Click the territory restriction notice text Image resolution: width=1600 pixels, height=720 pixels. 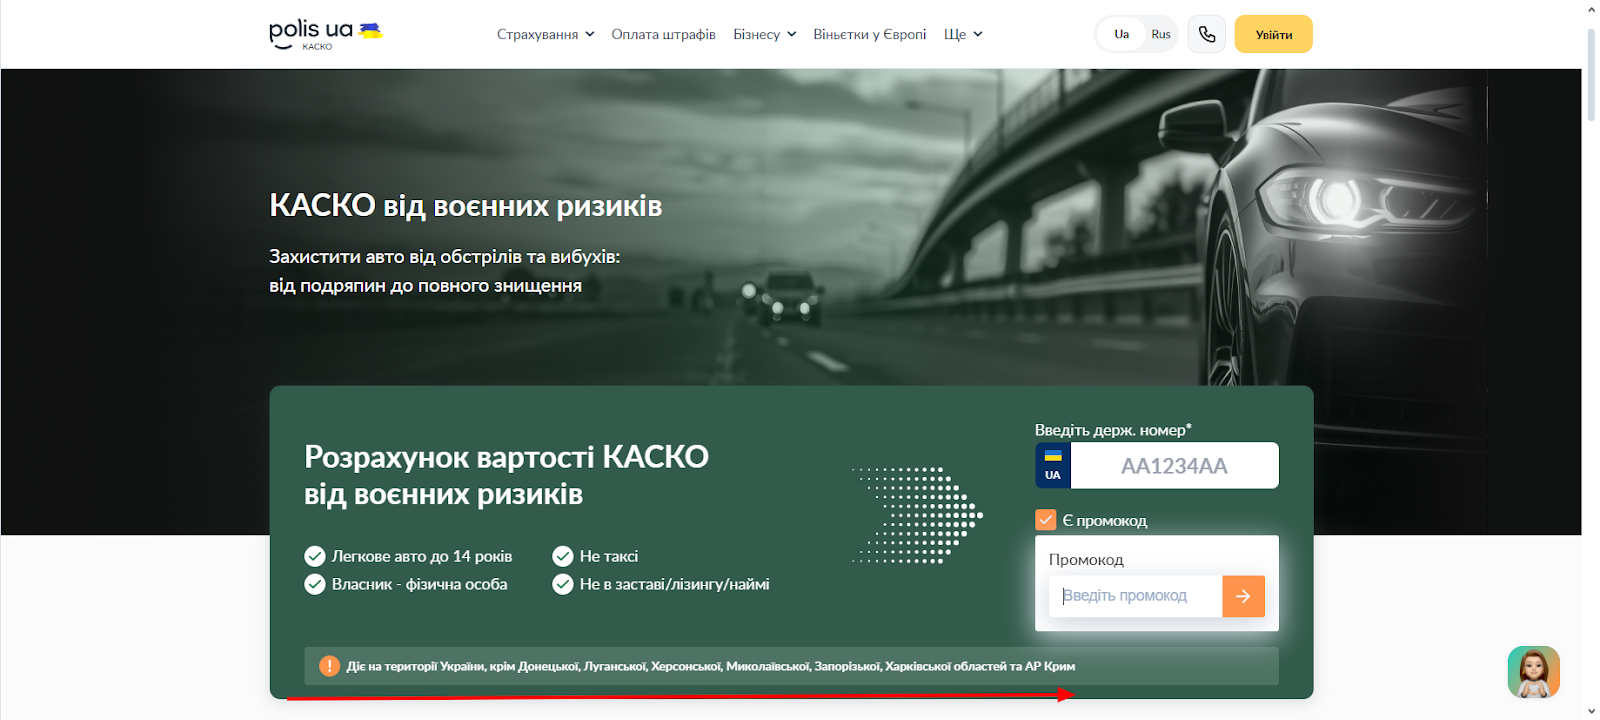711,666
